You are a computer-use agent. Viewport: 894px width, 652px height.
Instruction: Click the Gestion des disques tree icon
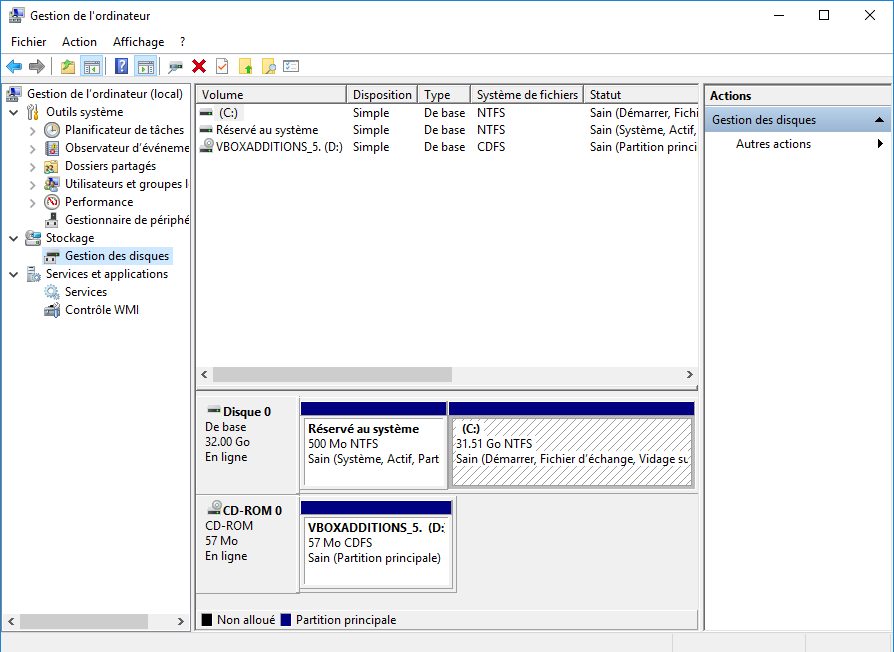52,256
